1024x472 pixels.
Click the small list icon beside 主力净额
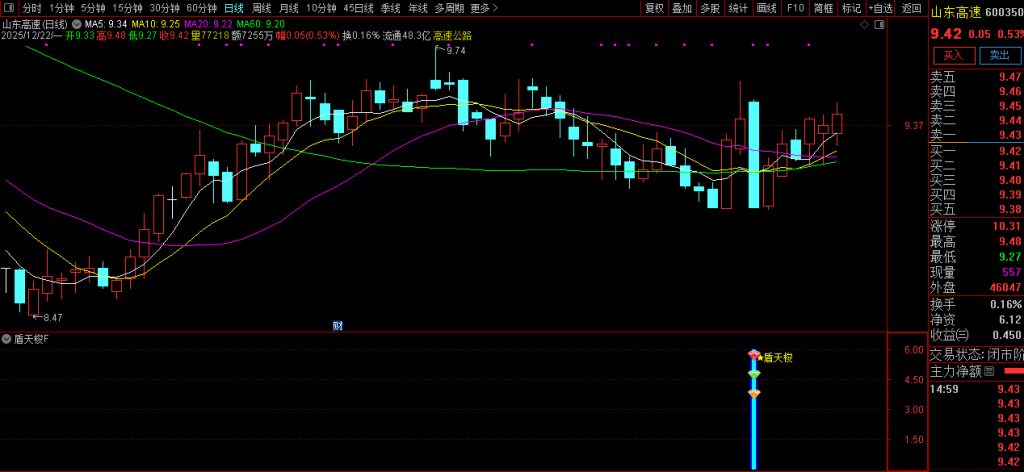(989, 371)
